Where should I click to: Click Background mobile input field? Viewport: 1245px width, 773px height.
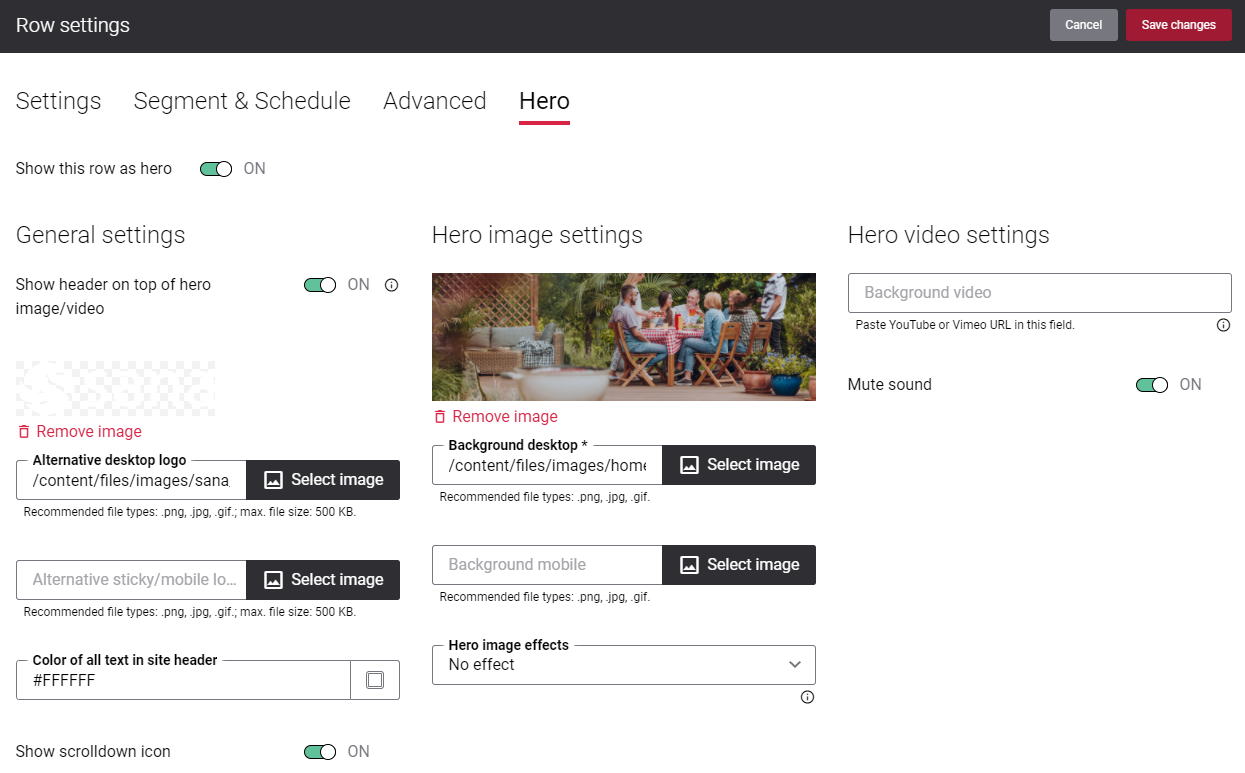(x=547, y=565)
